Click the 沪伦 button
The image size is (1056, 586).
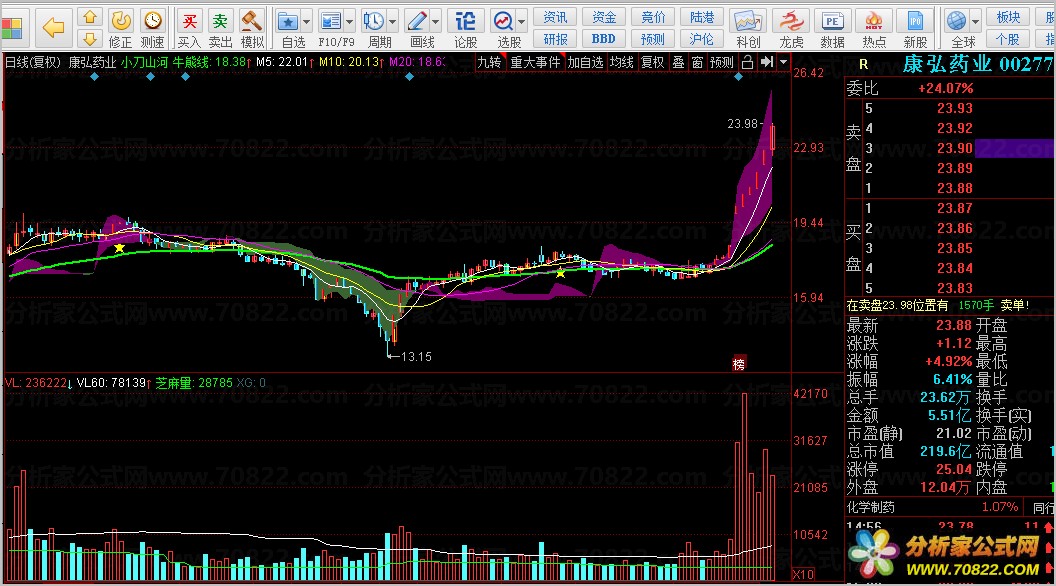click(x=702, y=39)
